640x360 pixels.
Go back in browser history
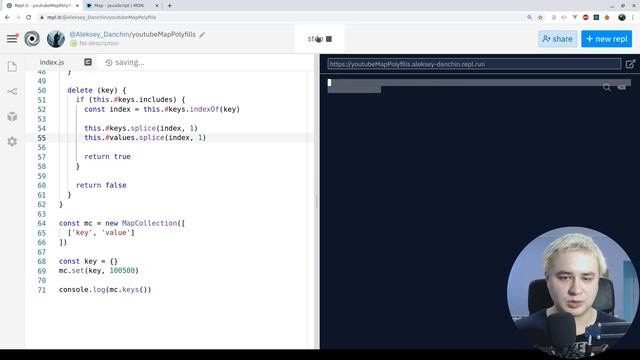(7, 17)
